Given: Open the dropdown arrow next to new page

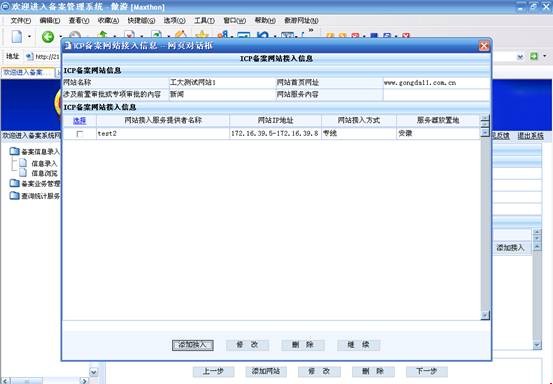Looking at the screenshot, I should pyautogui.click(x=29, y=37).
